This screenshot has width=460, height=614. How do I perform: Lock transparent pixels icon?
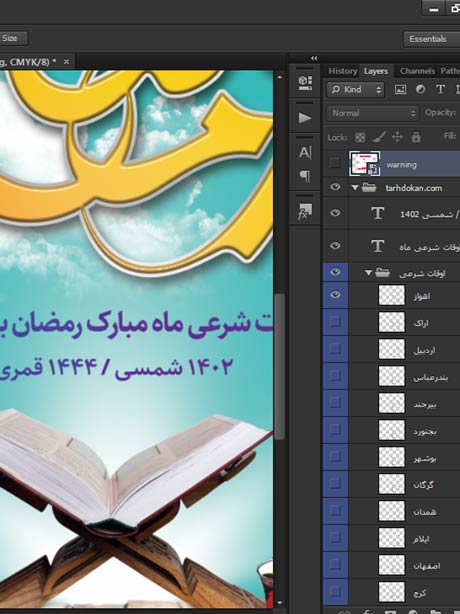[x=360, y=137]
